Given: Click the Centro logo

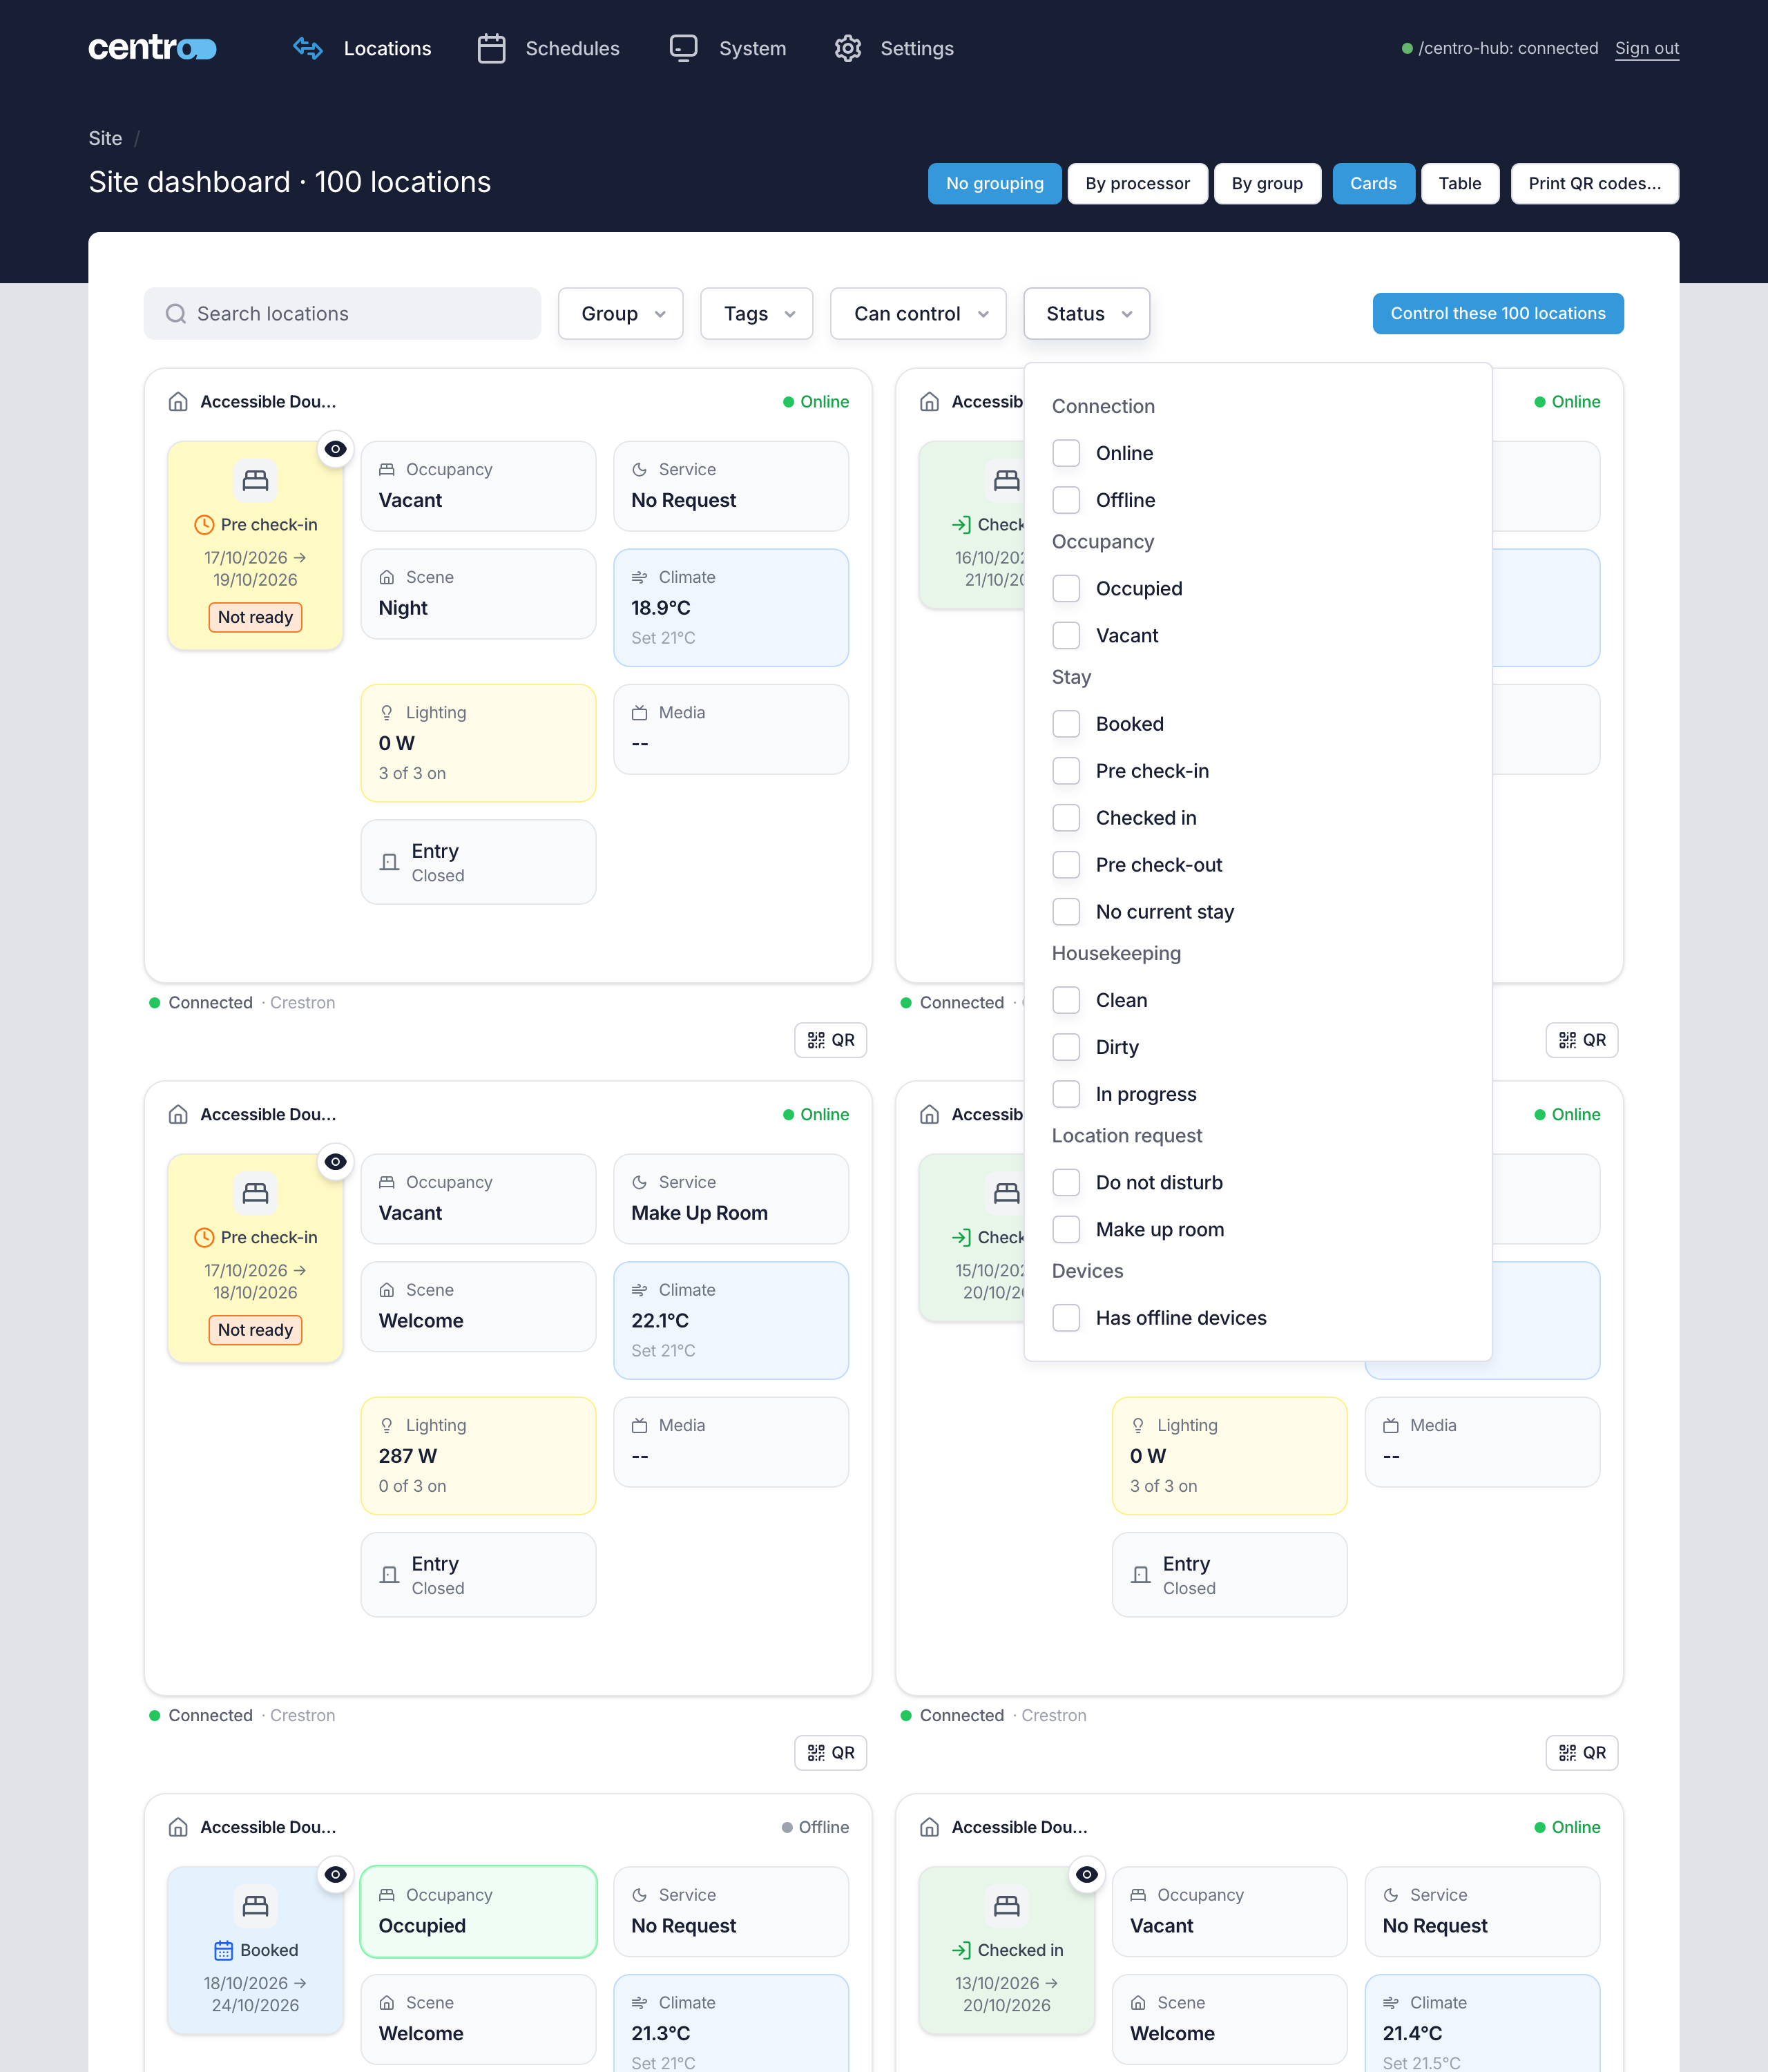Looking at the screenshot, I should click(152, 48).
